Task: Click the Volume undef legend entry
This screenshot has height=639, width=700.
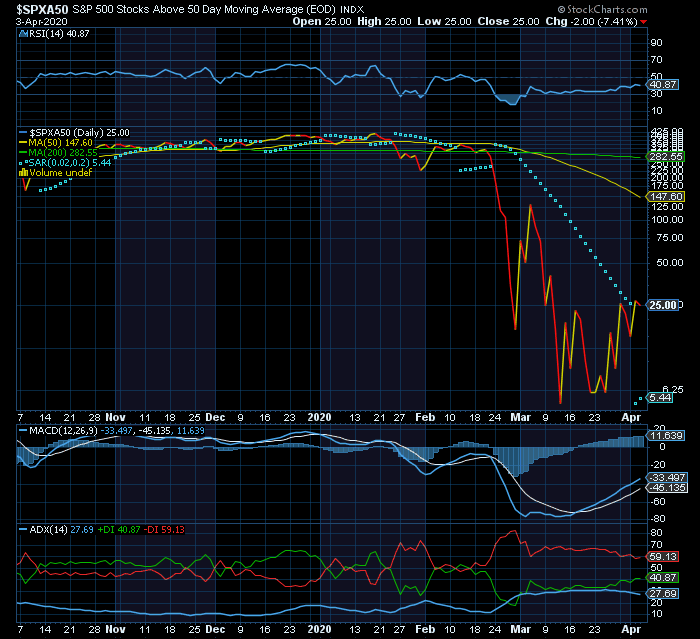Action: [60, 172]
